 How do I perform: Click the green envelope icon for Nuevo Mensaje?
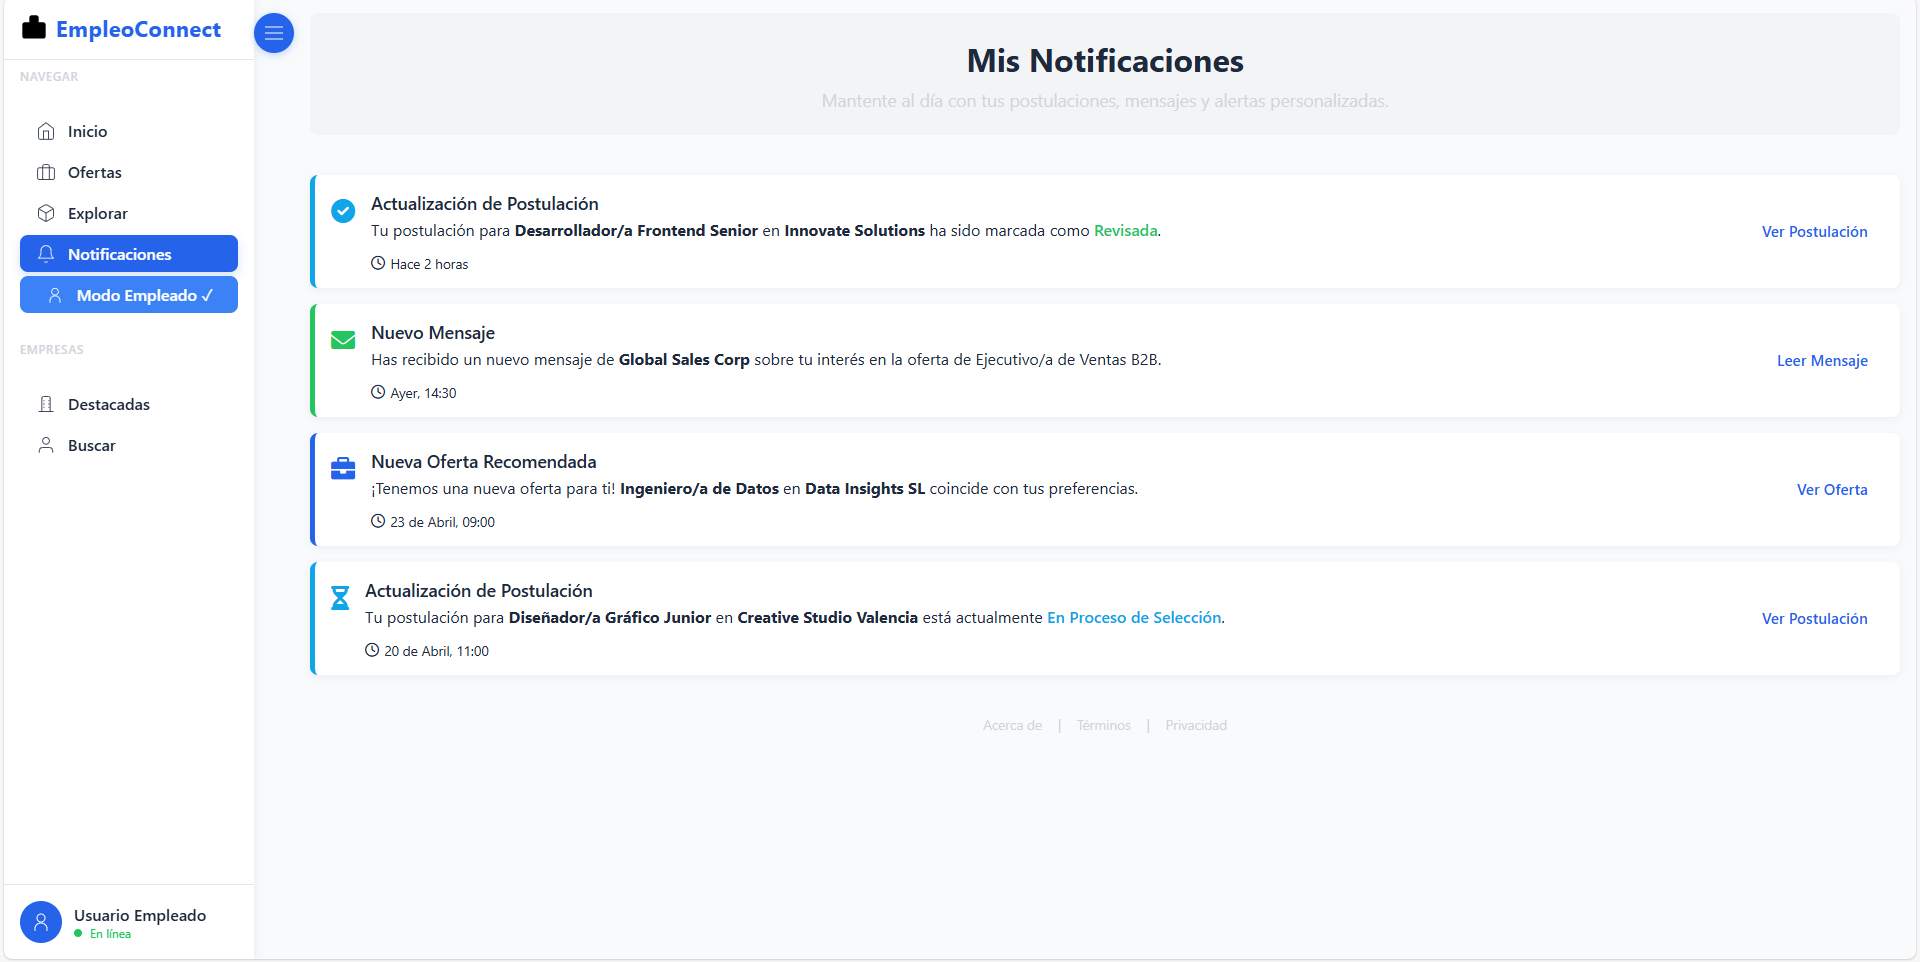343,340
